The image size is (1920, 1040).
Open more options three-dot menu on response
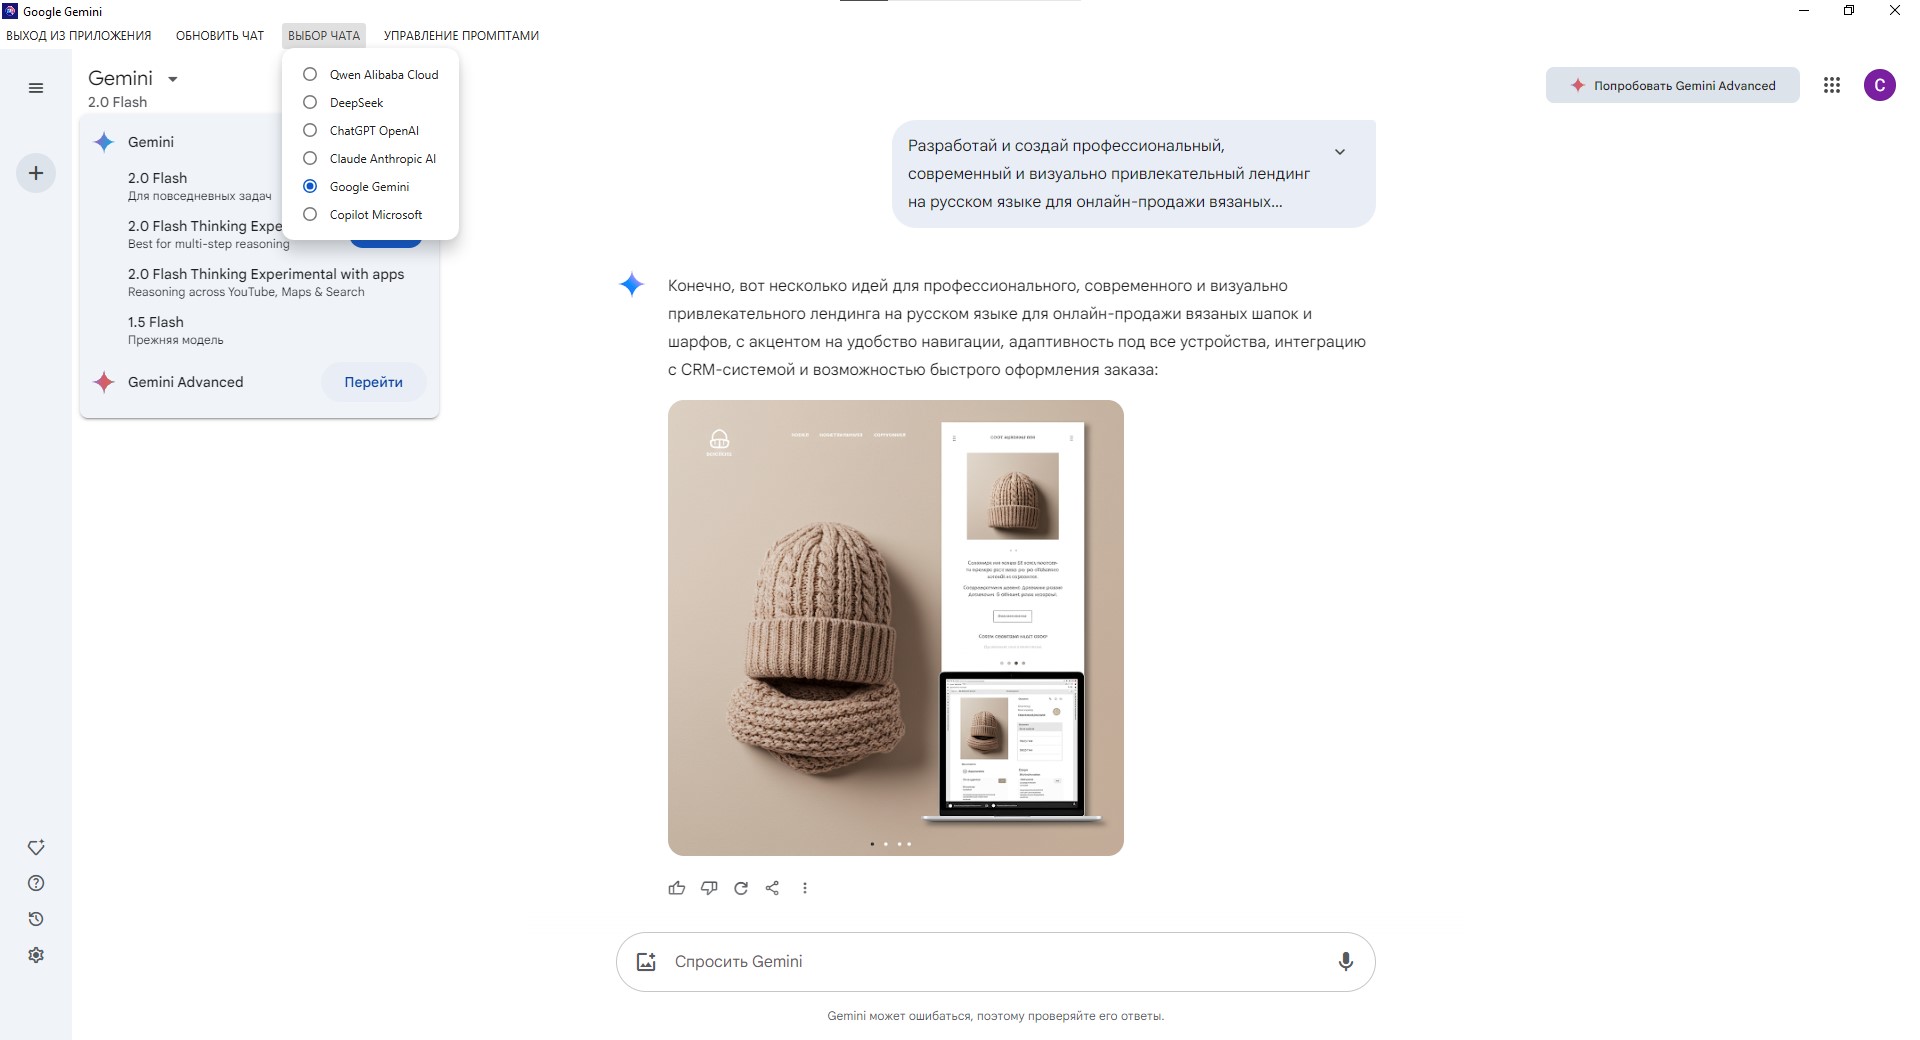point(805,888)
